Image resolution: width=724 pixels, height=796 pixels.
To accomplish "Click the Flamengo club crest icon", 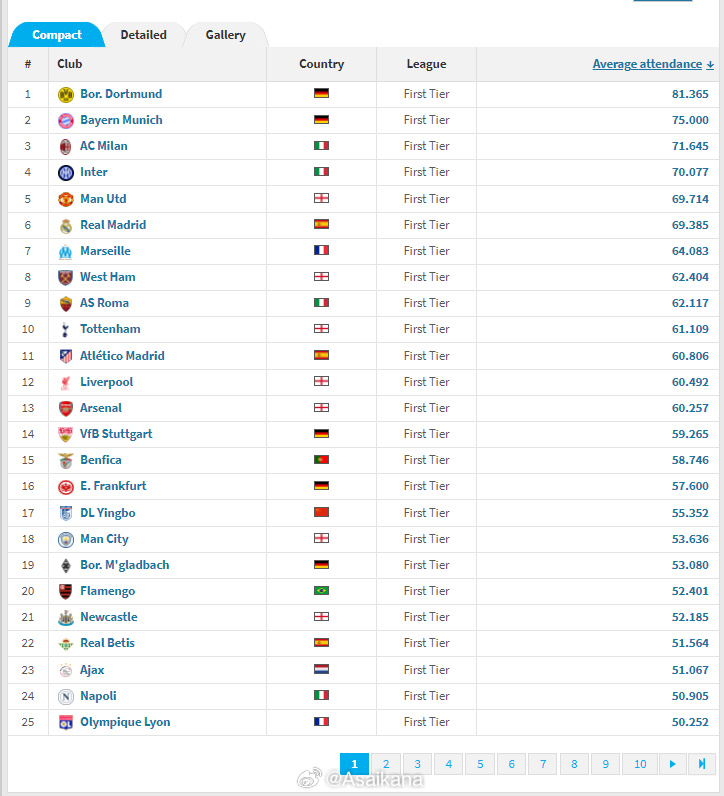I will point(66,591).
